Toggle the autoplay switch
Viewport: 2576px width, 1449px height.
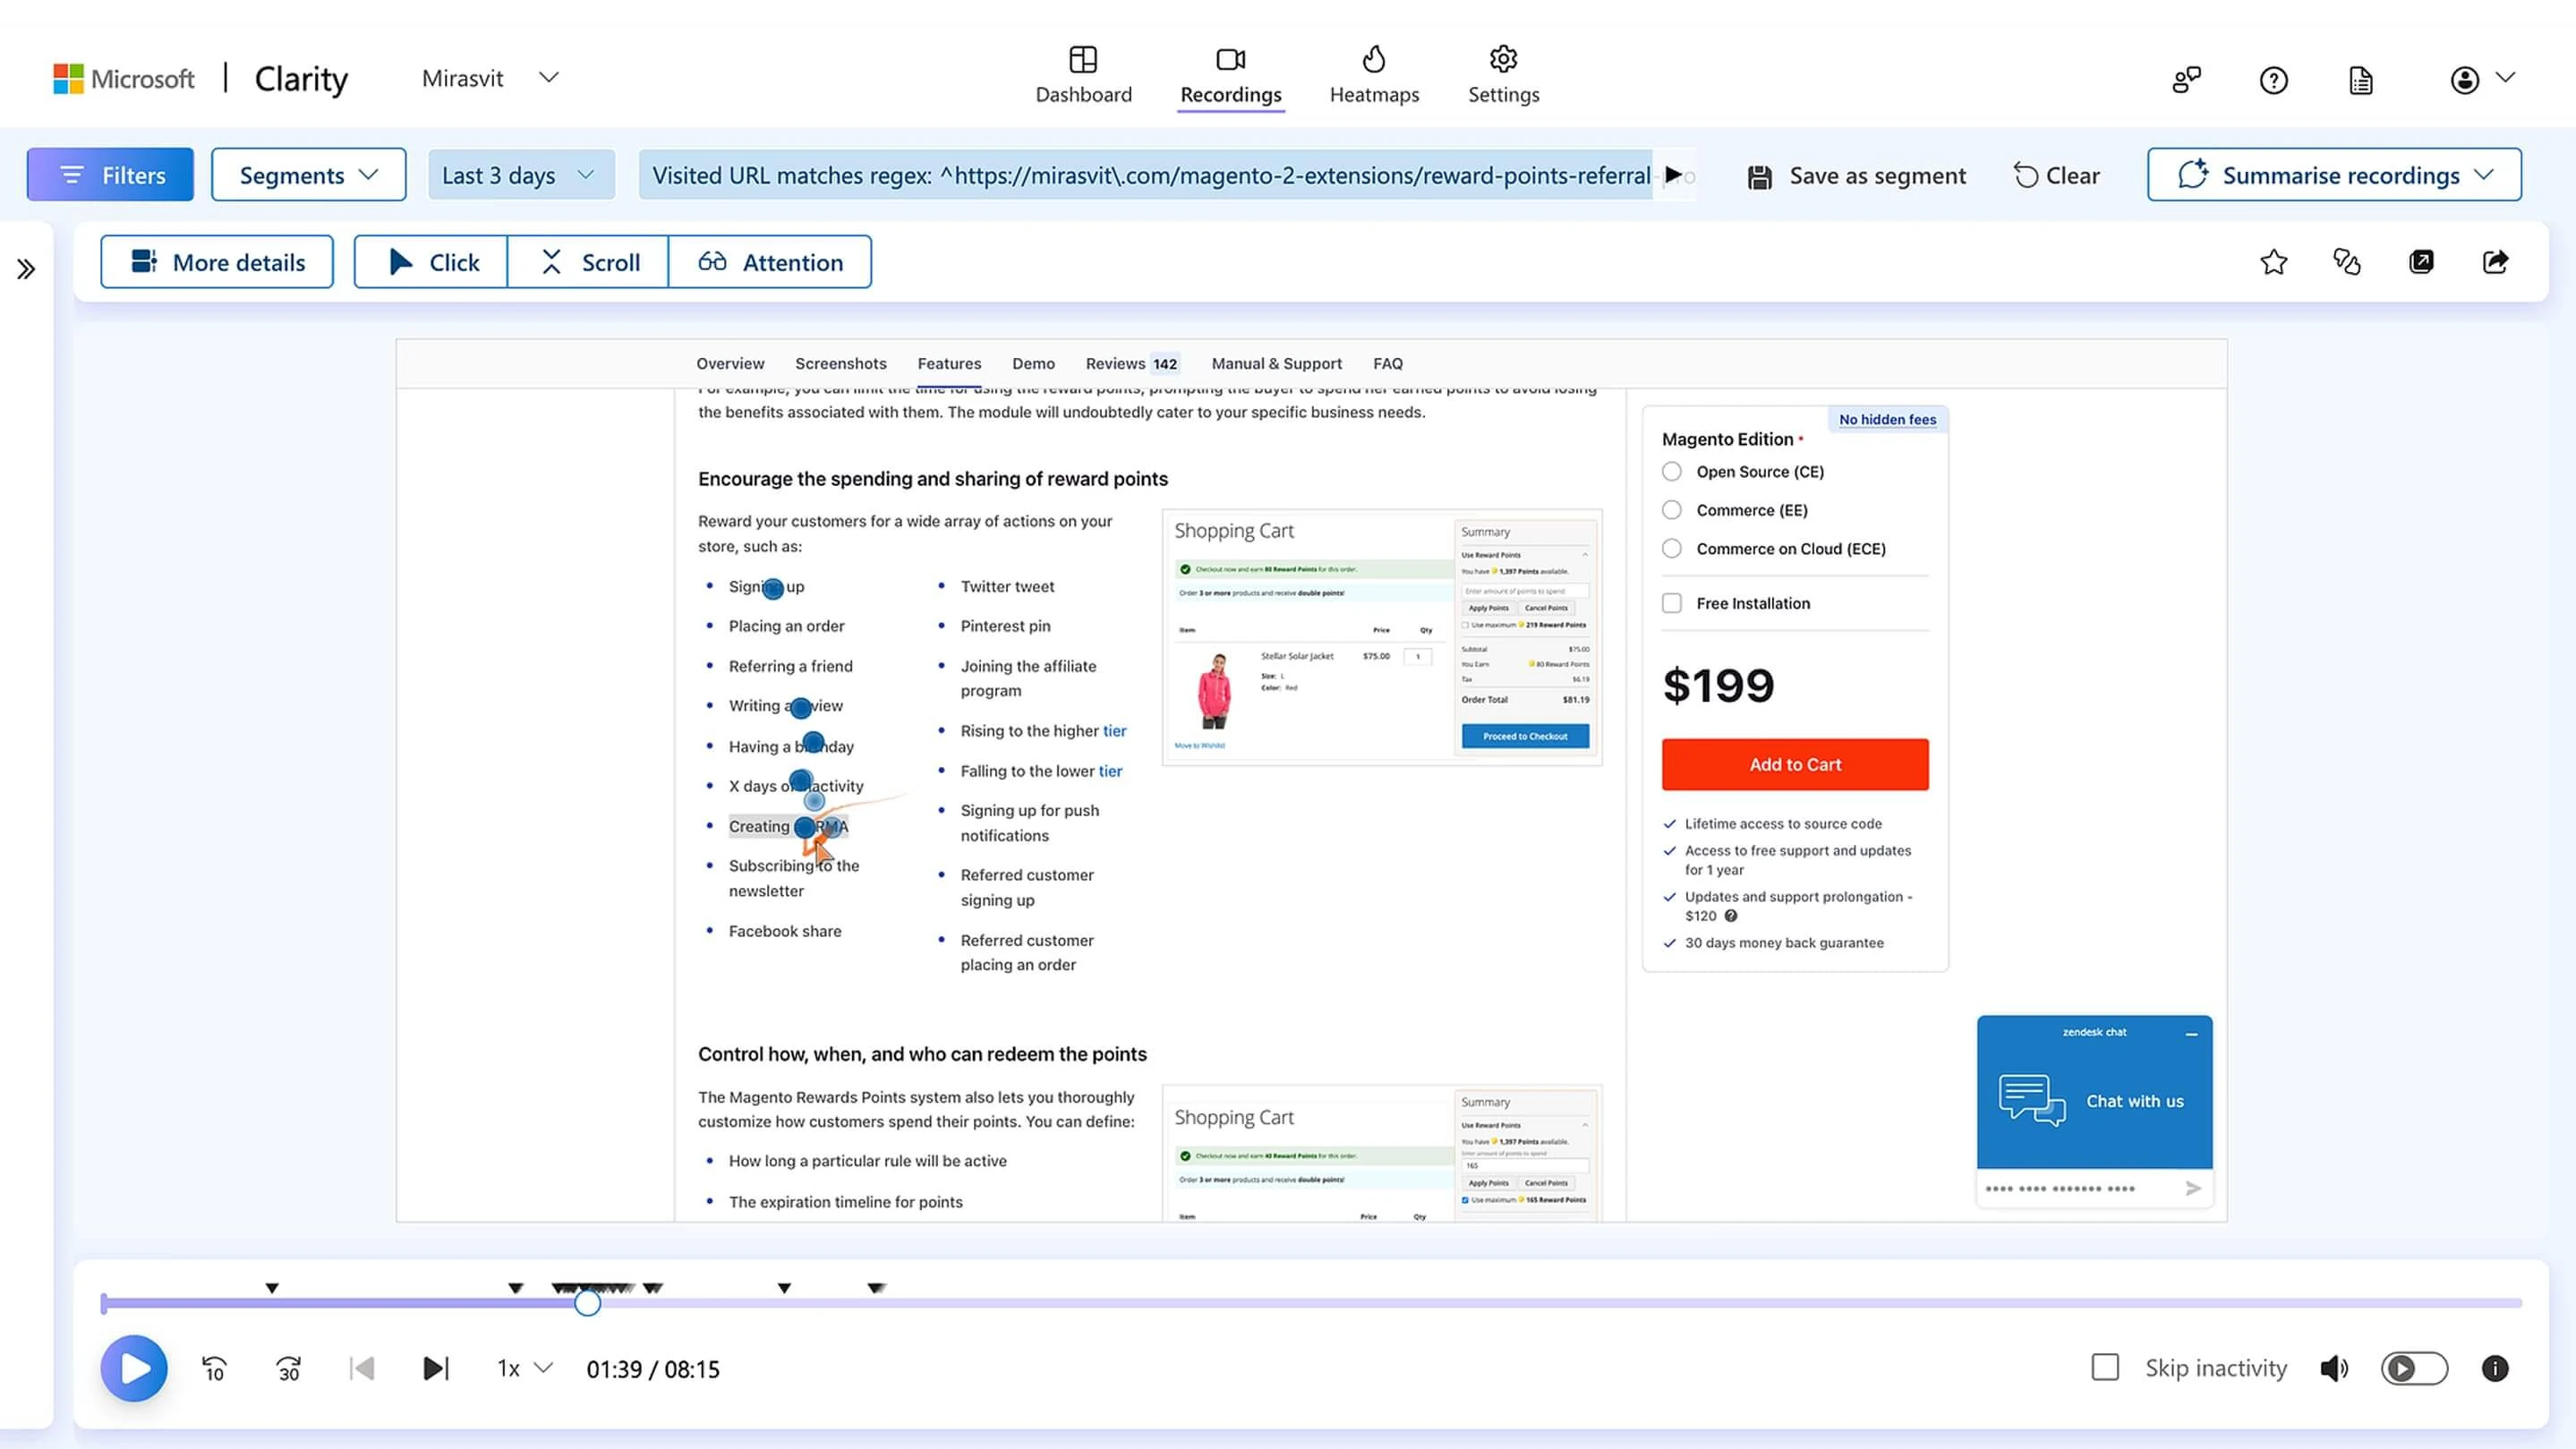pos(2413,1368)
